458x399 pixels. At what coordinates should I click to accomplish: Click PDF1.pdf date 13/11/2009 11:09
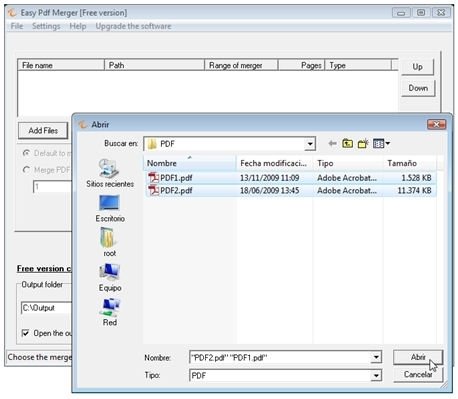pyautogui.click(x=269, y=178)
